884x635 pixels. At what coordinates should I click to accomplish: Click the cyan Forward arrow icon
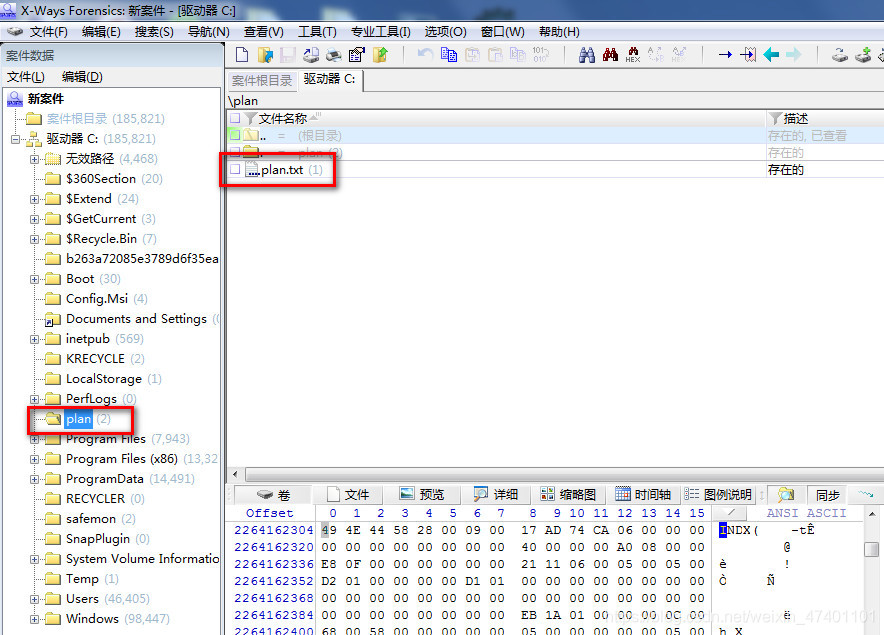pyautogui.click(x=794, y=55)
